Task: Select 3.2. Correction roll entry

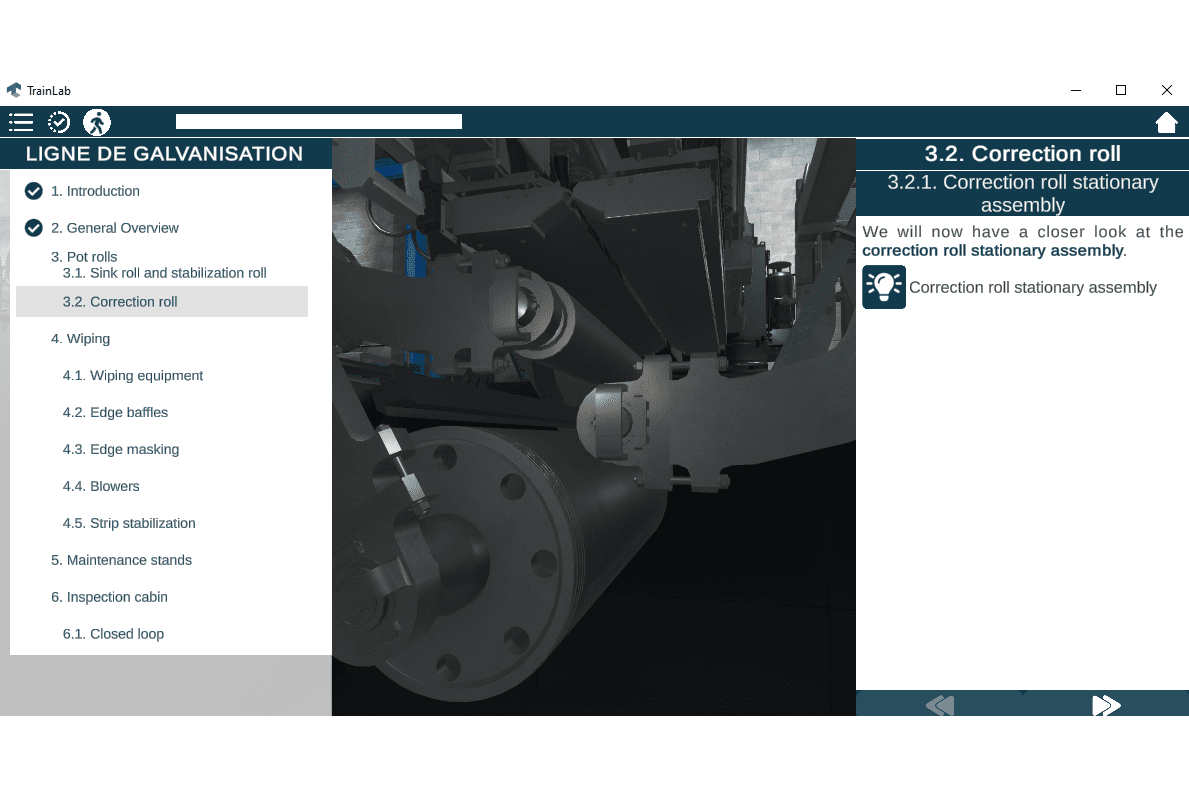Action: (x=120, y=302)
